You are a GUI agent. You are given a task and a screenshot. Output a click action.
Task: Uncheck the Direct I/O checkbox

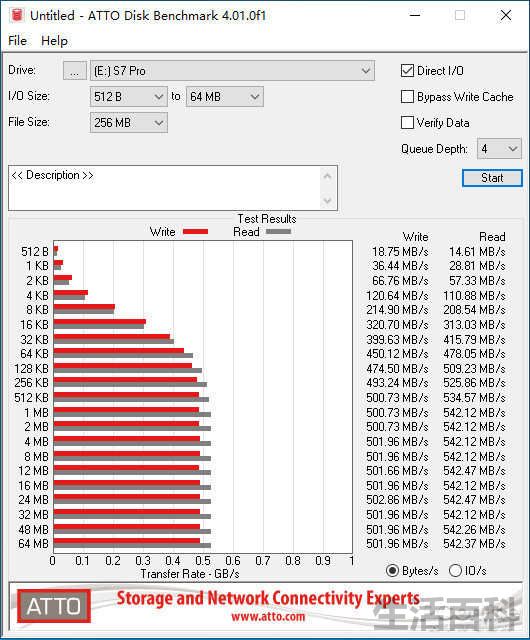[x=407, y=71]
